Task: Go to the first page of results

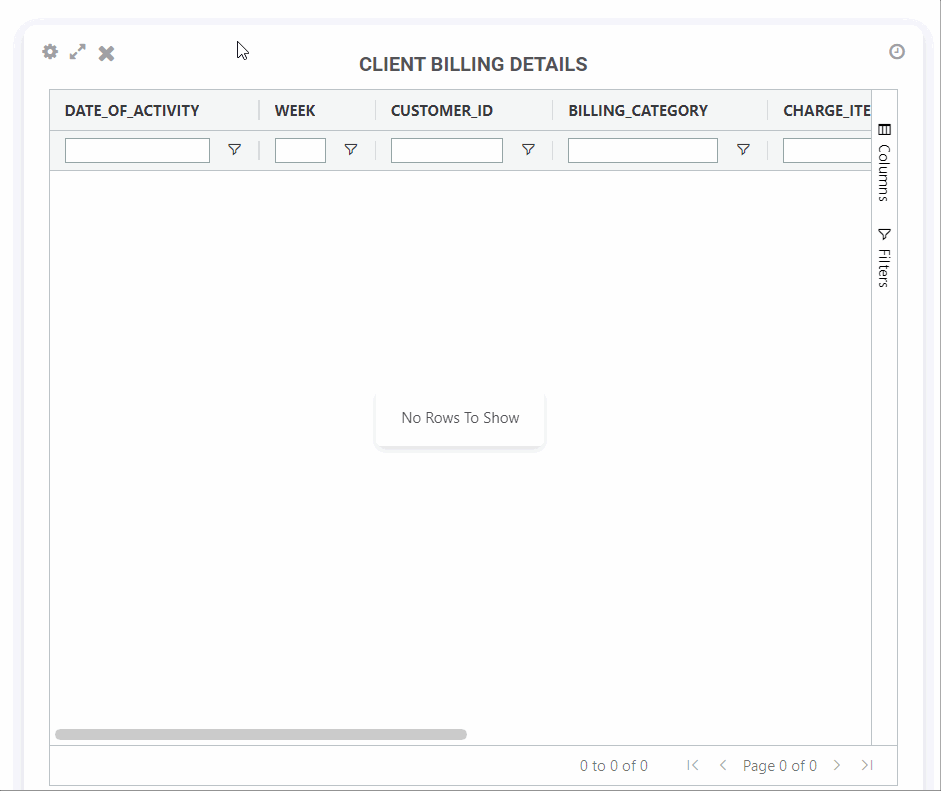Action: pyautogui.click(x=693, y=765)
